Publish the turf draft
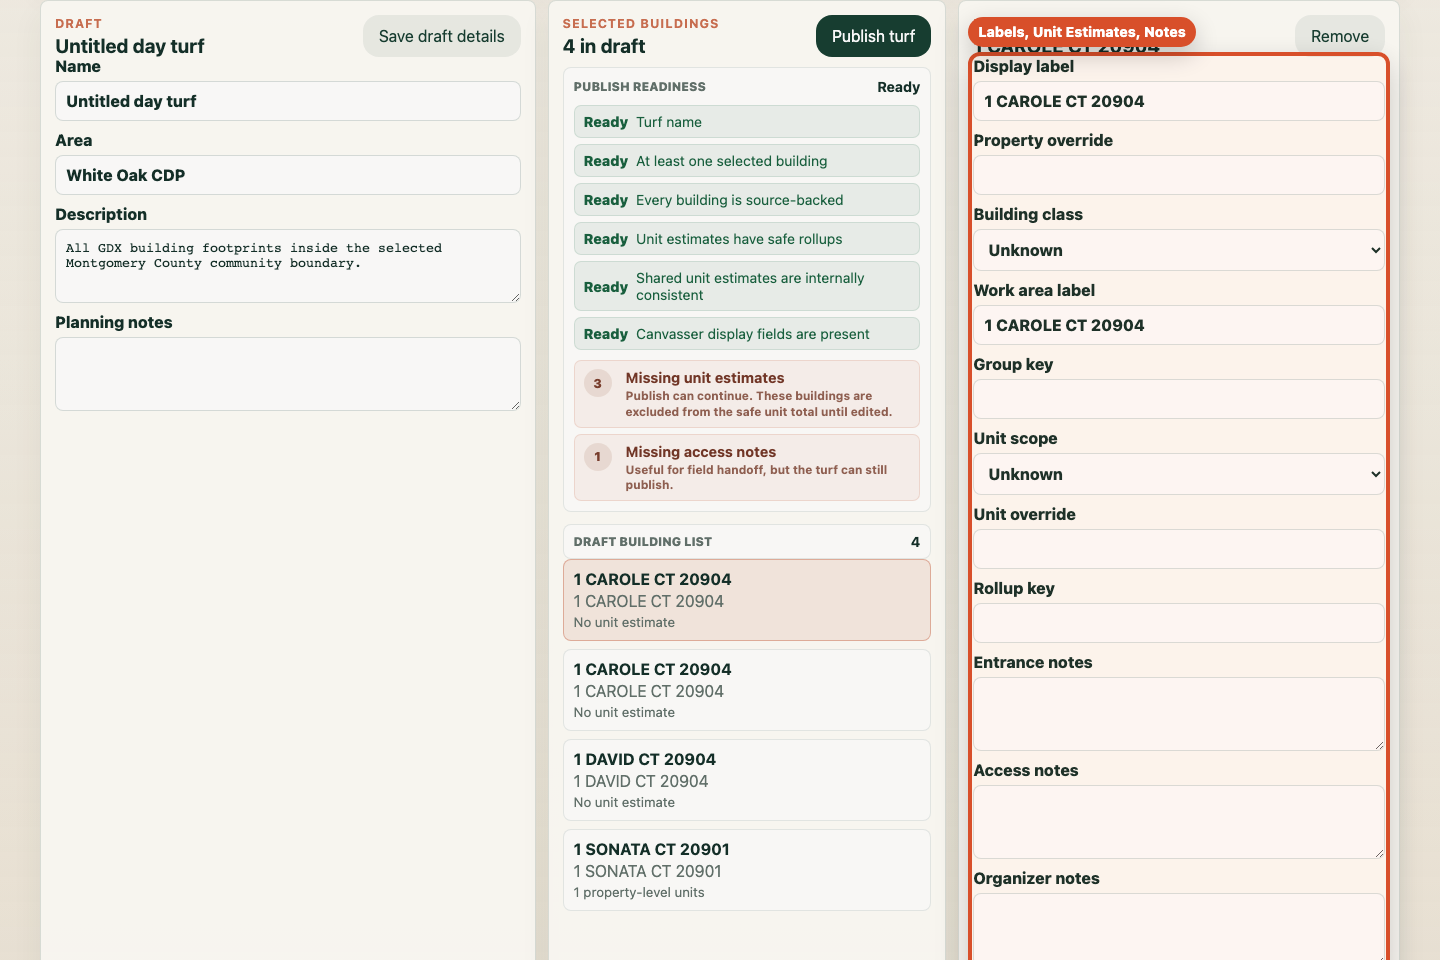The height and width of the screenshot is (960, 1440). point(873,36)
